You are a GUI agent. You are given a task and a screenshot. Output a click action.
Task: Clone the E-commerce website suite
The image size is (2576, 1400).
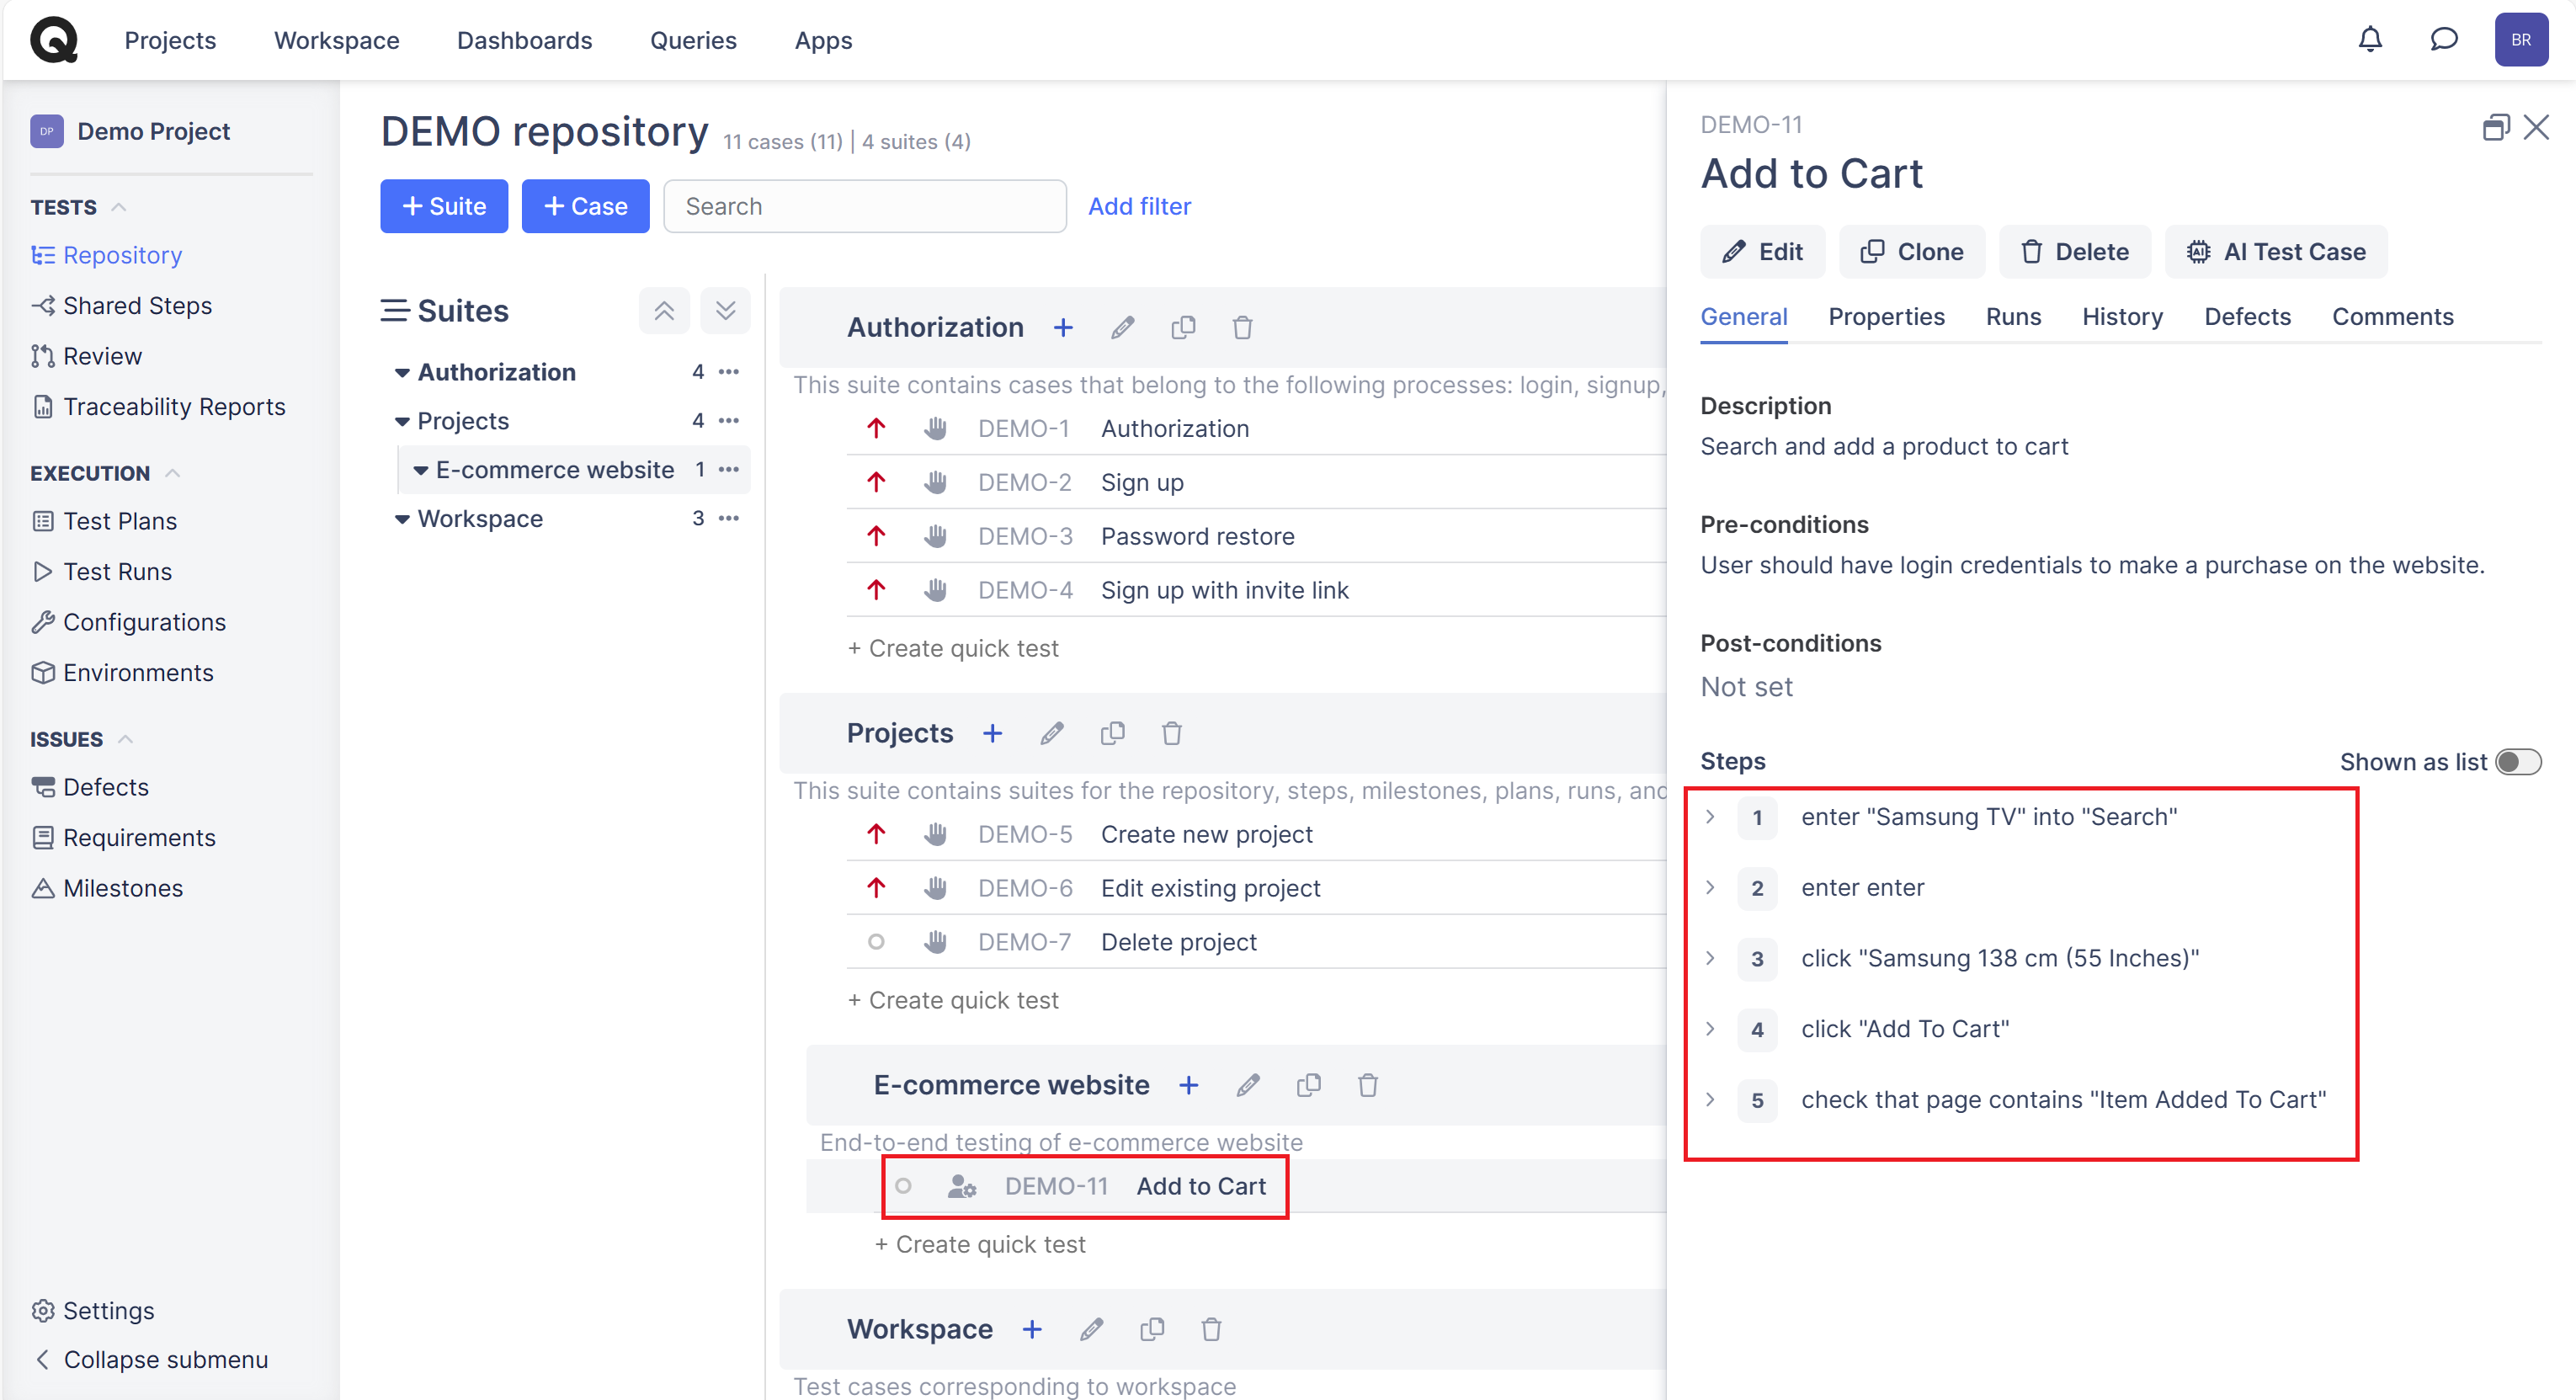coord(1308,1086)
